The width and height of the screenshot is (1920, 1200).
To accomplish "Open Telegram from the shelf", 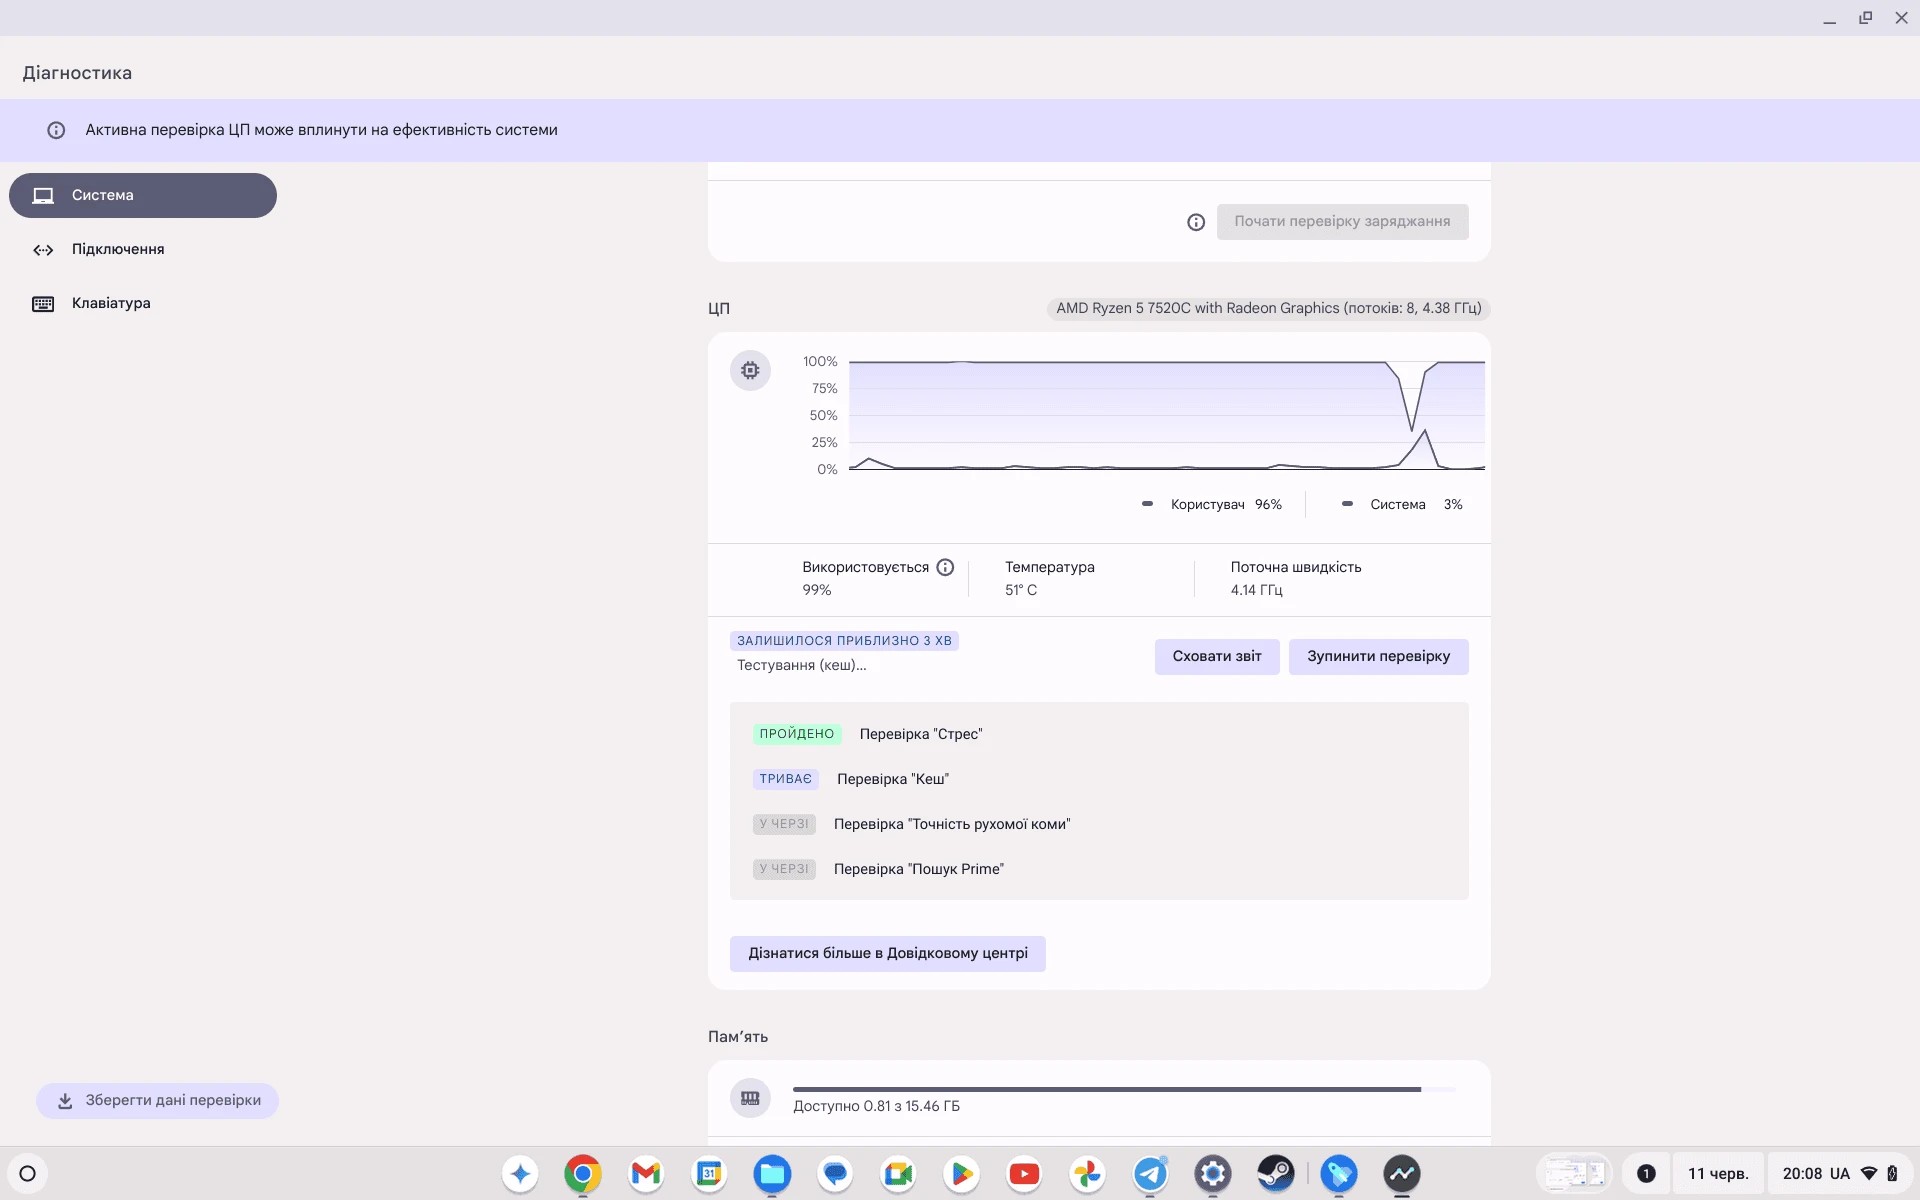I will tap(1150, 1174).
